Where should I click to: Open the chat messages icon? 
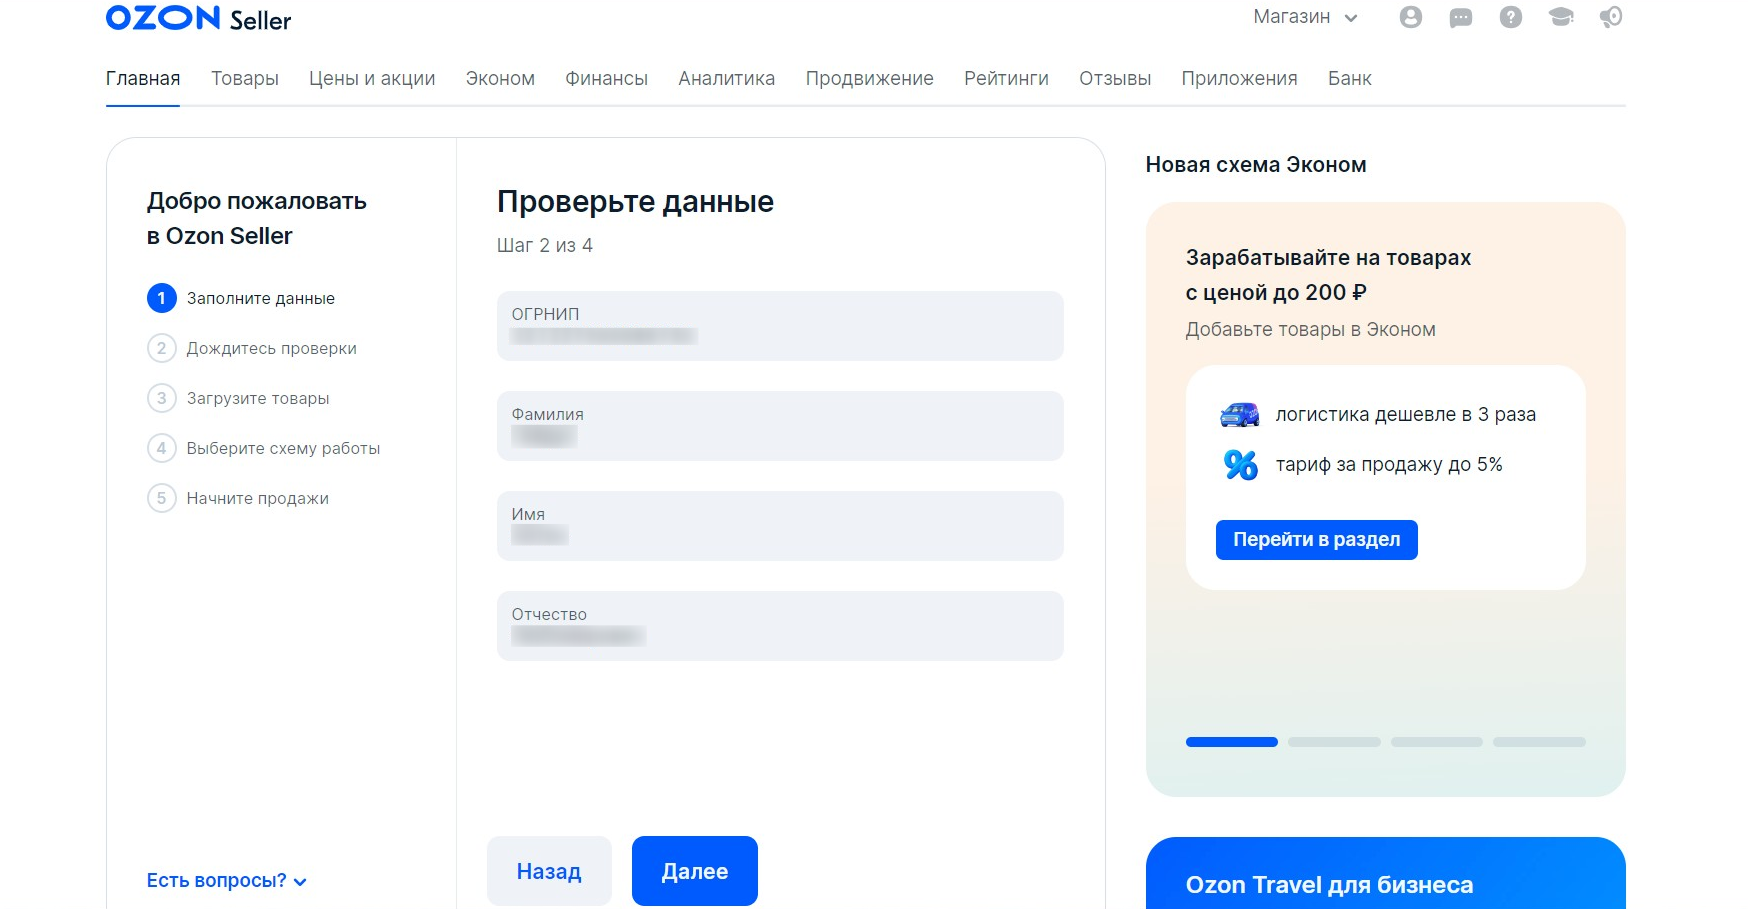click(x=1460, y=17)
